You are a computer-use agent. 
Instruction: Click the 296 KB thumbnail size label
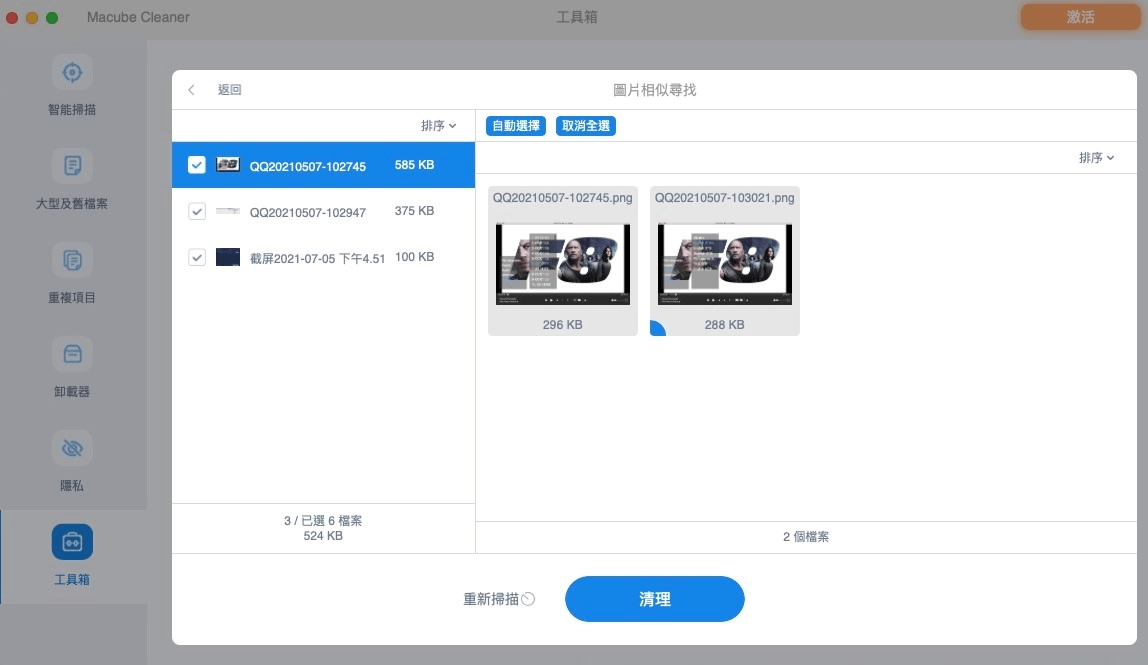click(x=562, y=324)
